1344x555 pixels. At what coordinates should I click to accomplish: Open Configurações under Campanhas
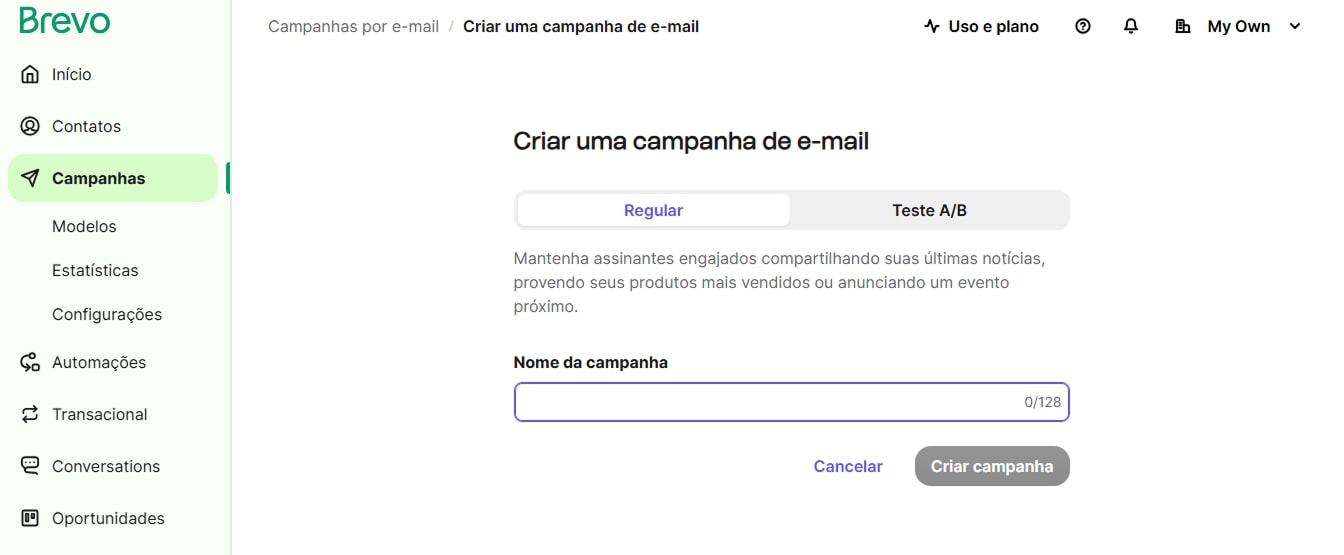tap(107, 314)
